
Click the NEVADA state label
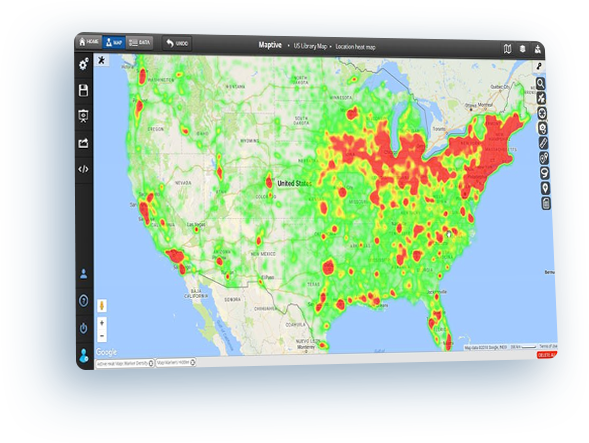[183, 183]
